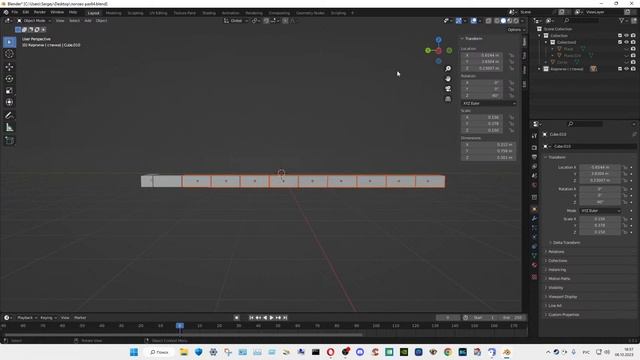Expand the Custom Properties panel
Screen dimensions: 640x360
tap(563, 315)
